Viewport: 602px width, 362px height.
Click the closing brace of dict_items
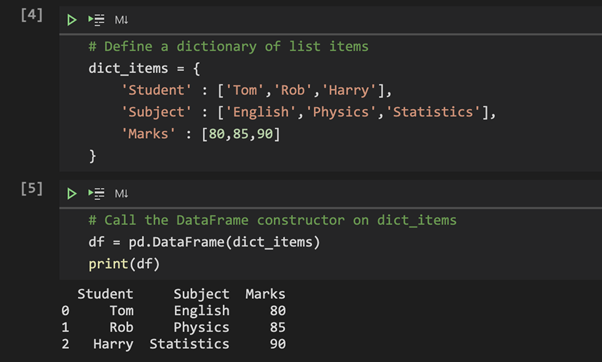point(93,156)
